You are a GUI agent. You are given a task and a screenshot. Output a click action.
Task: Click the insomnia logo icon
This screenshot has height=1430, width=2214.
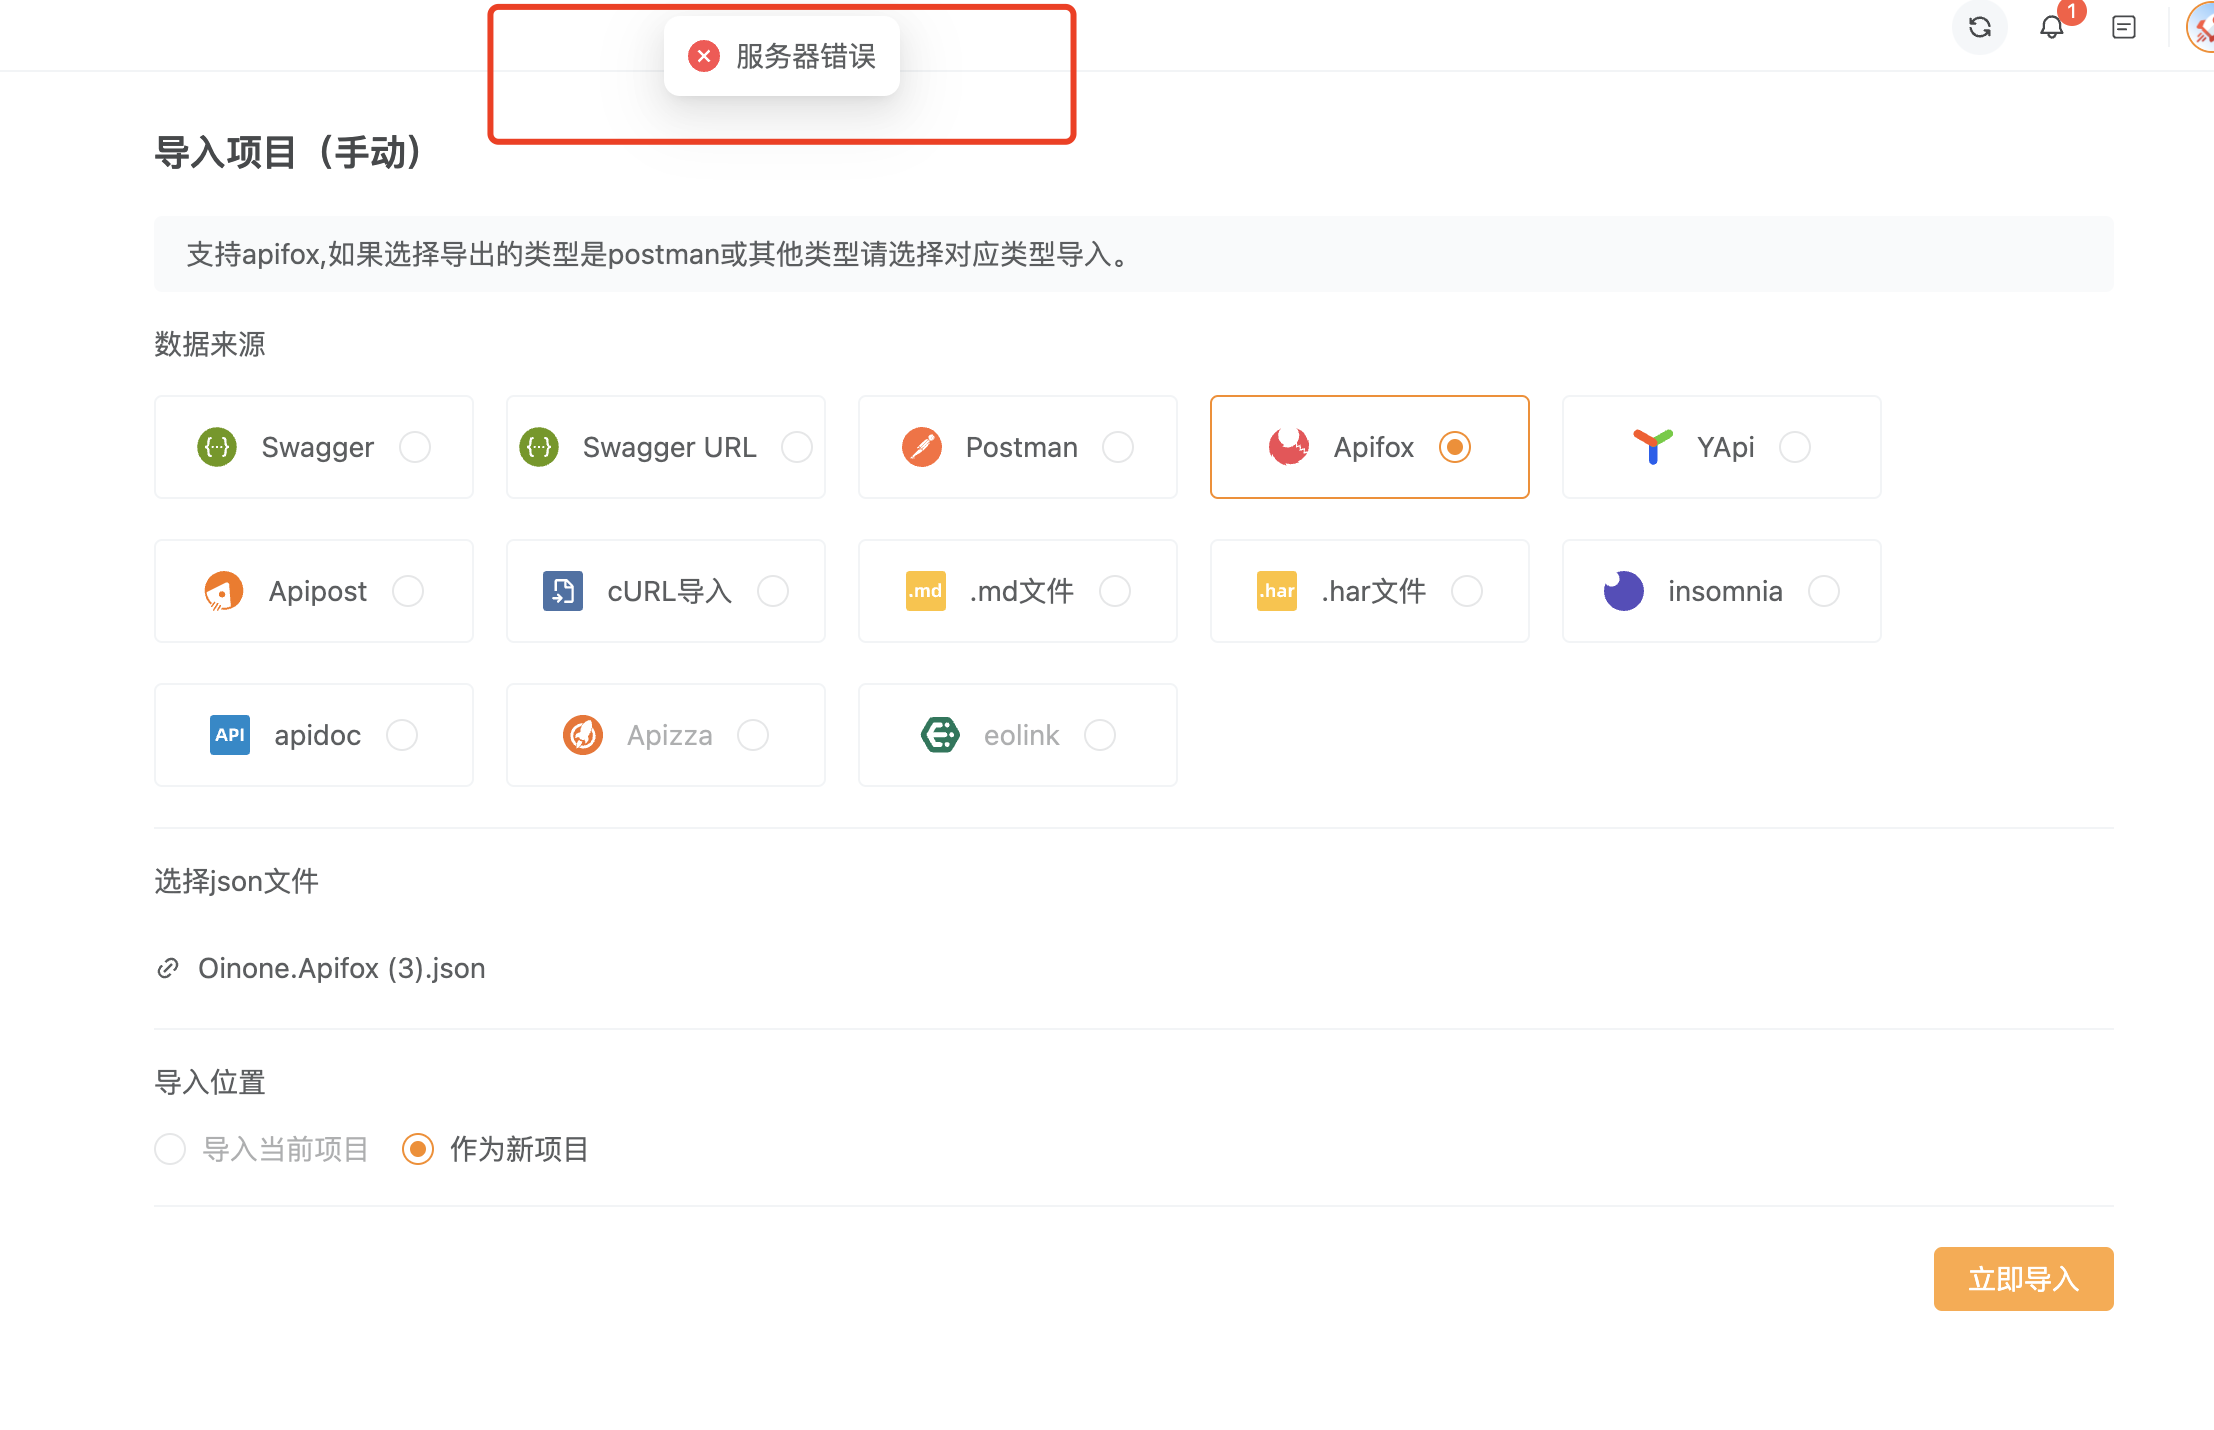point(1624,591)
